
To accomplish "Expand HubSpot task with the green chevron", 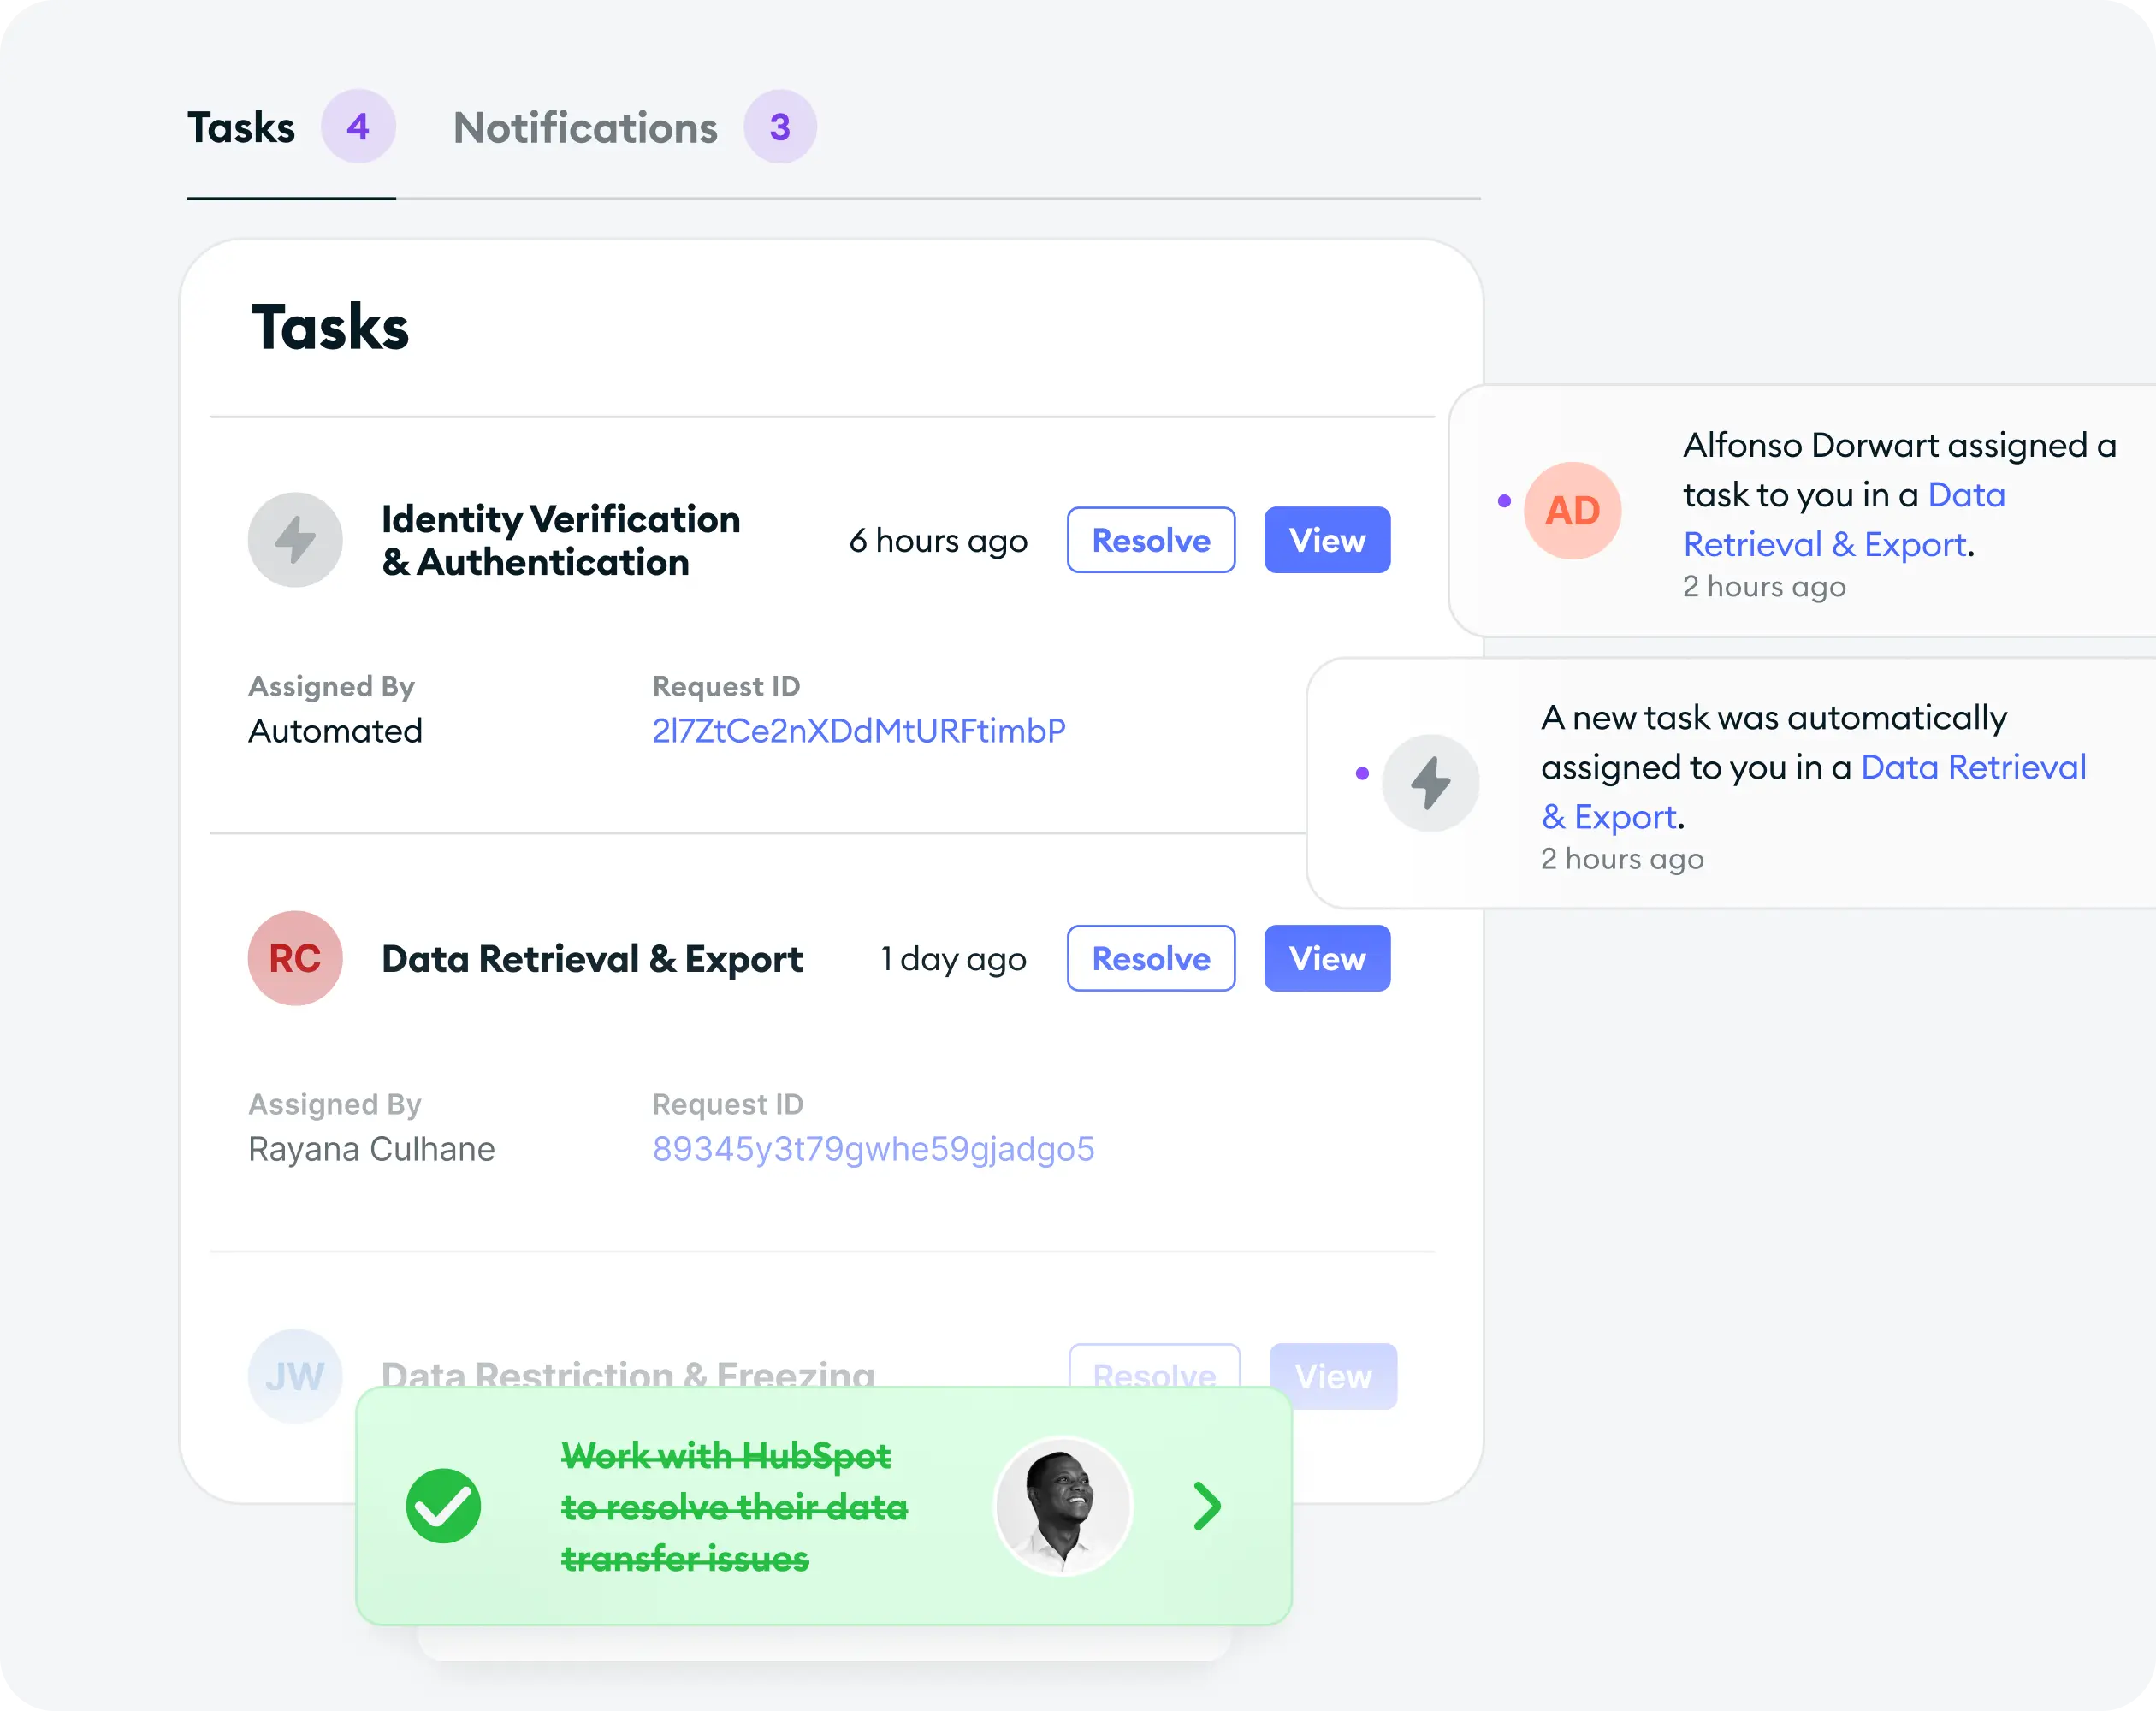I will coord(1207,1506).
